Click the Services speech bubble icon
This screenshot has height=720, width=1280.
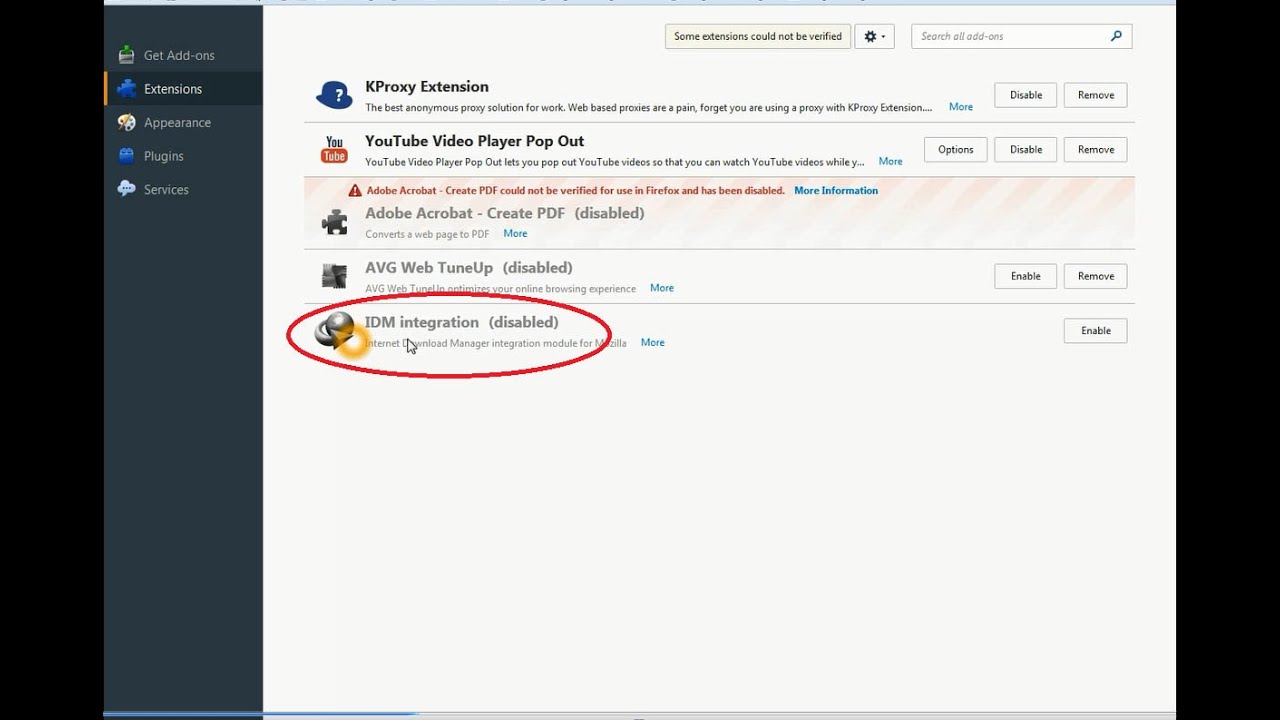point(126,189)
